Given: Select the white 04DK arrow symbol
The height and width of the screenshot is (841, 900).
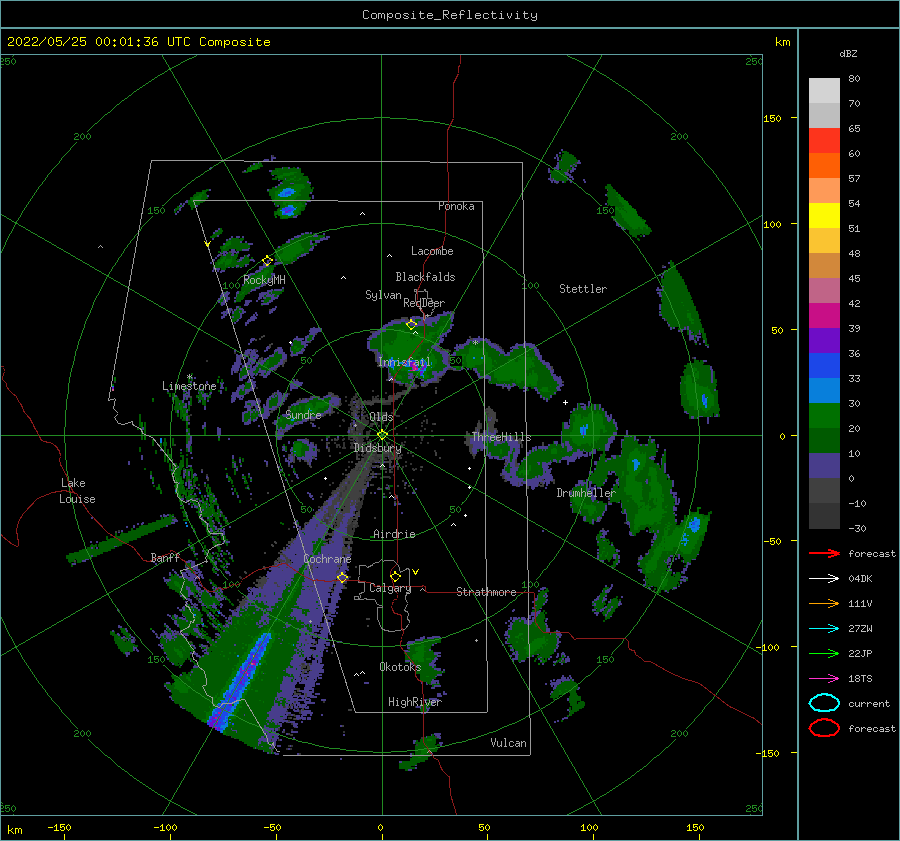Looking at the screenshot, I should point(824,578).
